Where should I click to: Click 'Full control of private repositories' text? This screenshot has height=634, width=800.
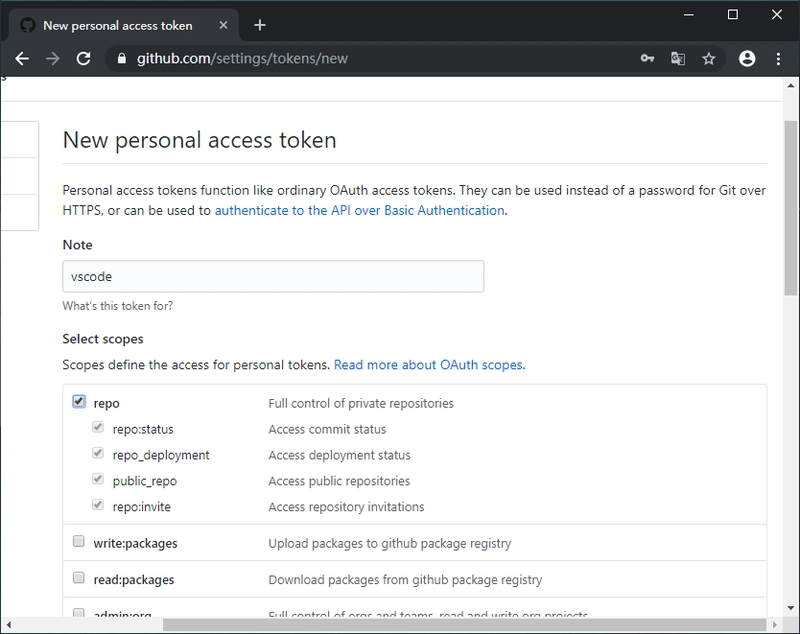[x=361, y=403]
